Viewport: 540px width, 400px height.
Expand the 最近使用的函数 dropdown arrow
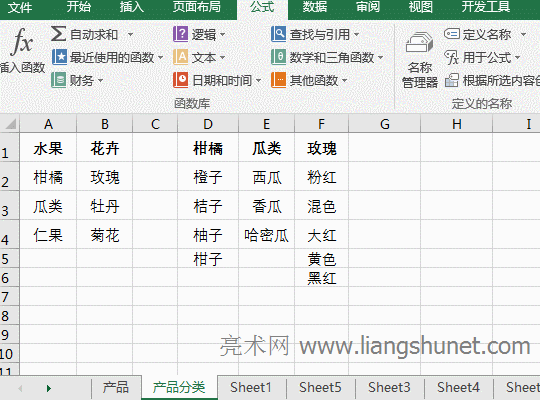(x=160, y=58)
